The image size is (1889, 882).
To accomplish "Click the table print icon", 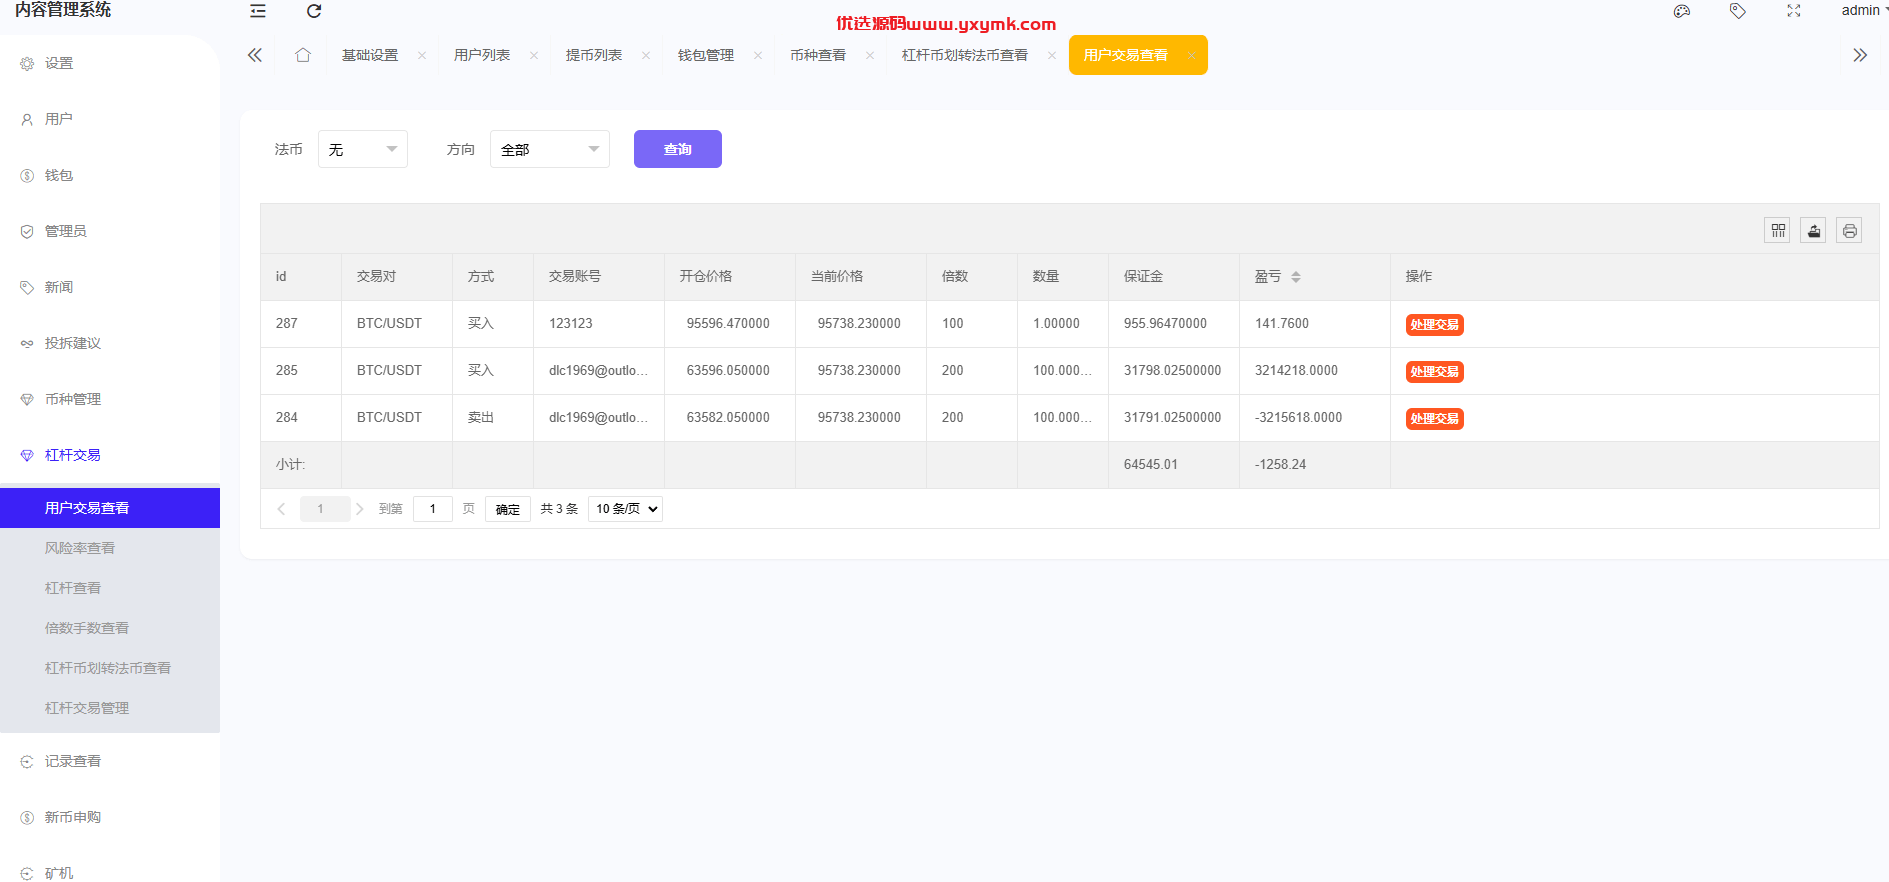I will point(1850,231).
